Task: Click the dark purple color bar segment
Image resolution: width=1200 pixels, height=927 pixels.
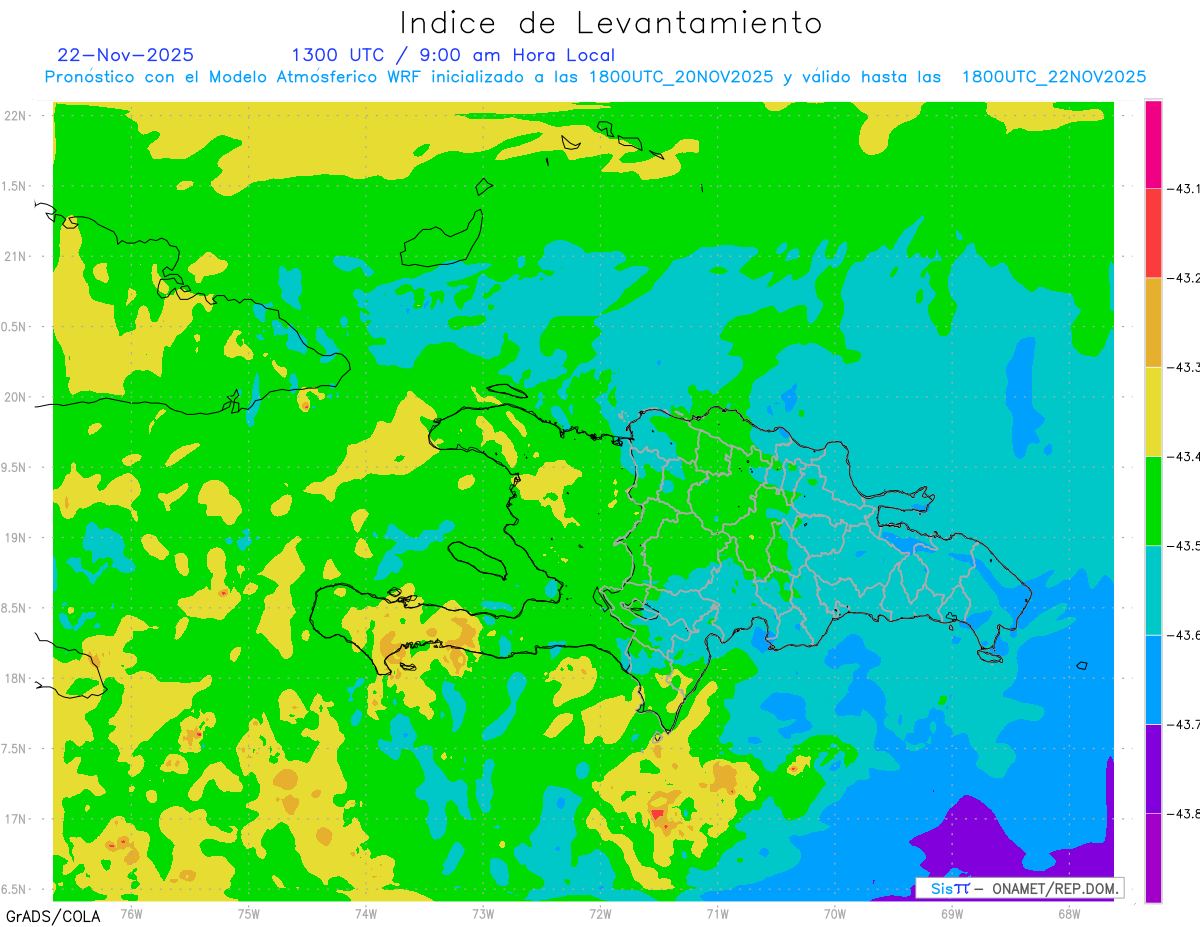Action: point(1153,768)
